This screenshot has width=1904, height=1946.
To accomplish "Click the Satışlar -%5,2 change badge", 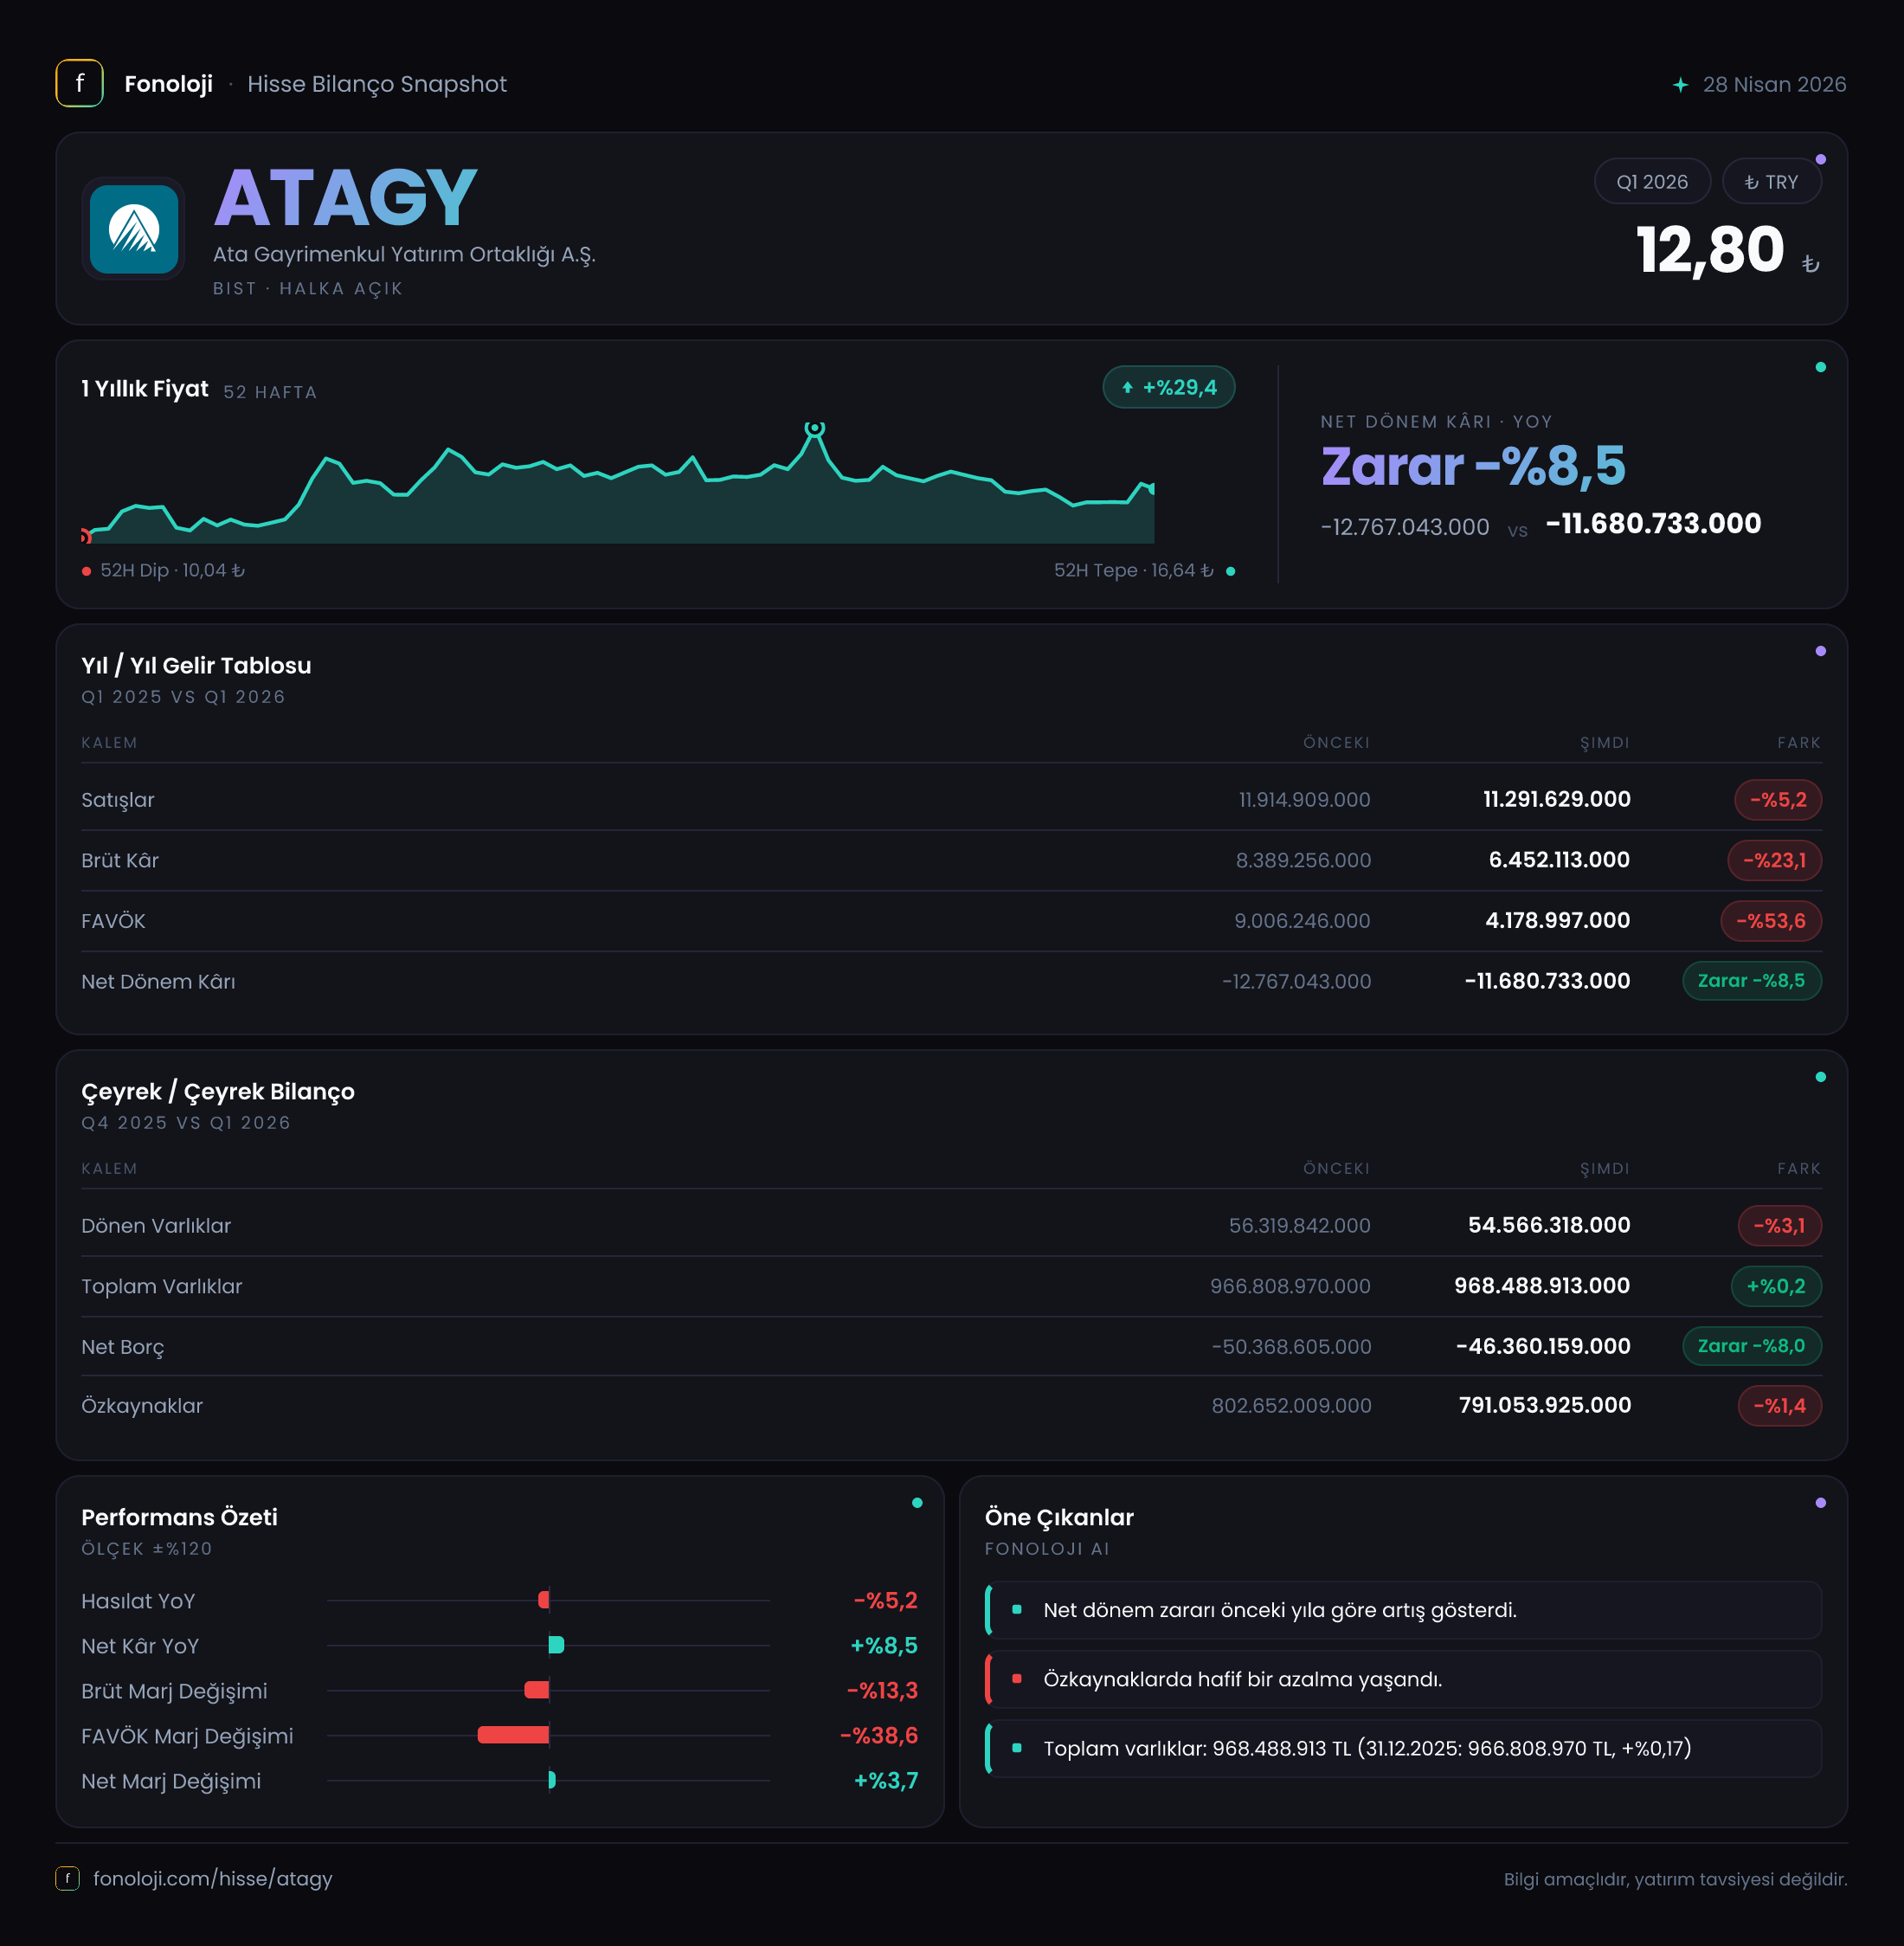I will (1777, 800).
